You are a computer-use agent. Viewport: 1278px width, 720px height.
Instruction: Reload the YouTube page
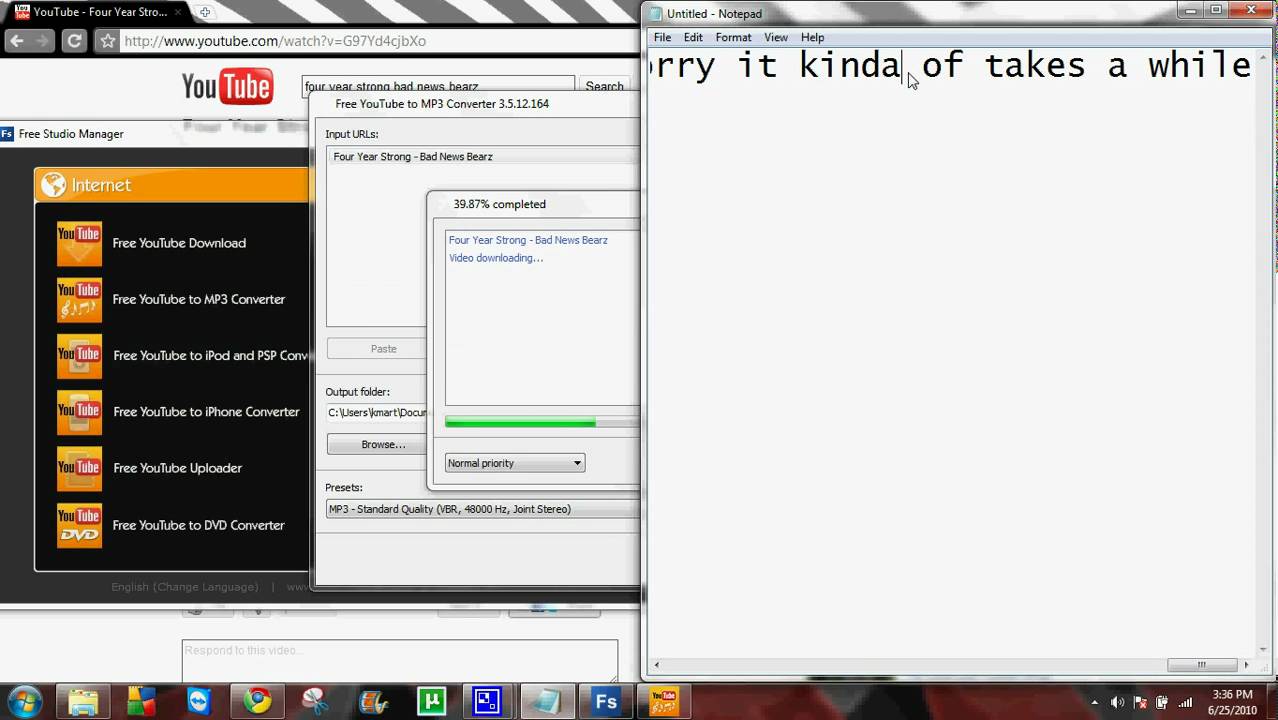[x=74, y=41]
